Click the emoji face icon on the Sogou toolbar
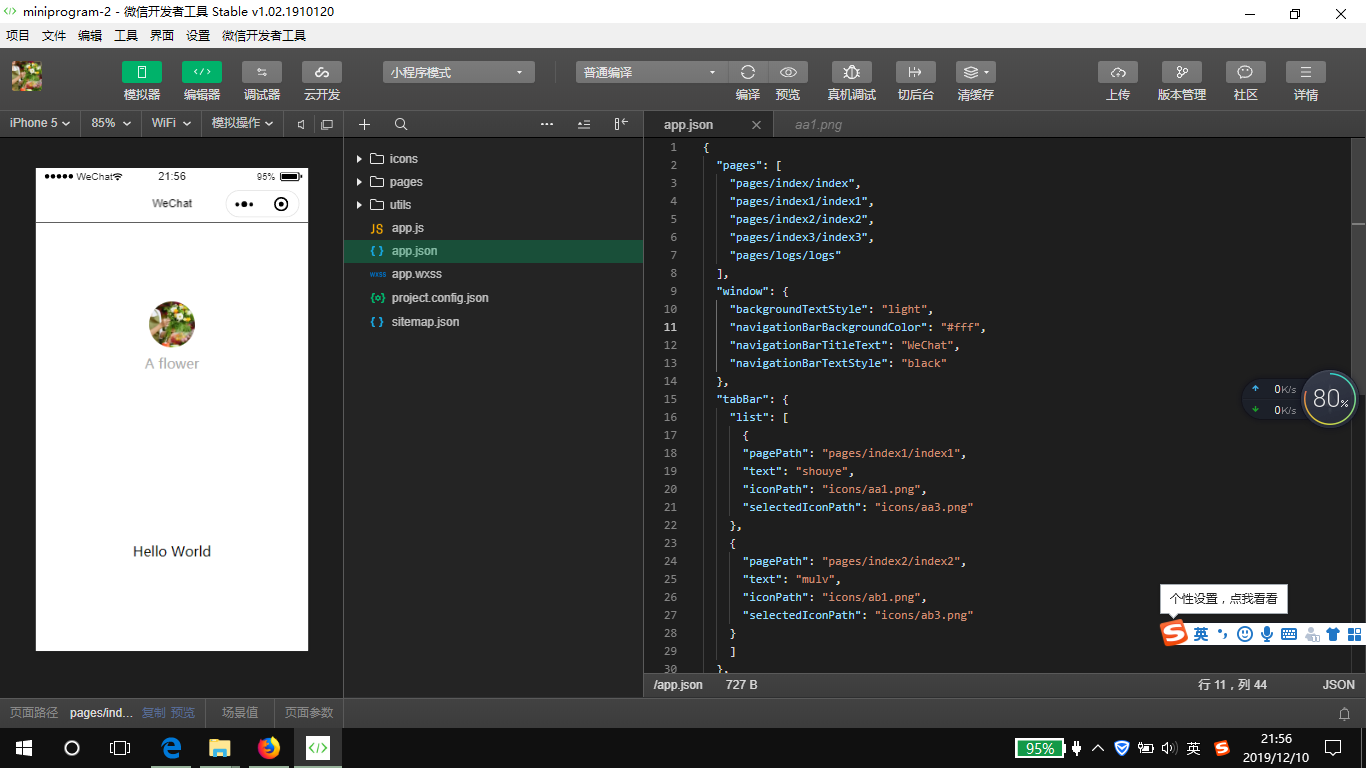Image resolution: width=1366 pixels, height=768 pixels. click(1245, 634)
